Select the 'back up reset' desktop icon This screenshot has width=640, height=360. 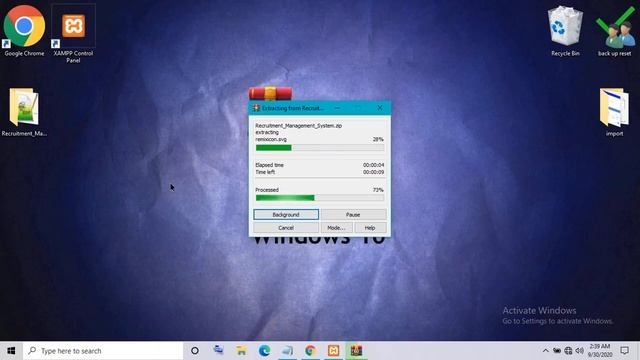(x=615, y=31)
